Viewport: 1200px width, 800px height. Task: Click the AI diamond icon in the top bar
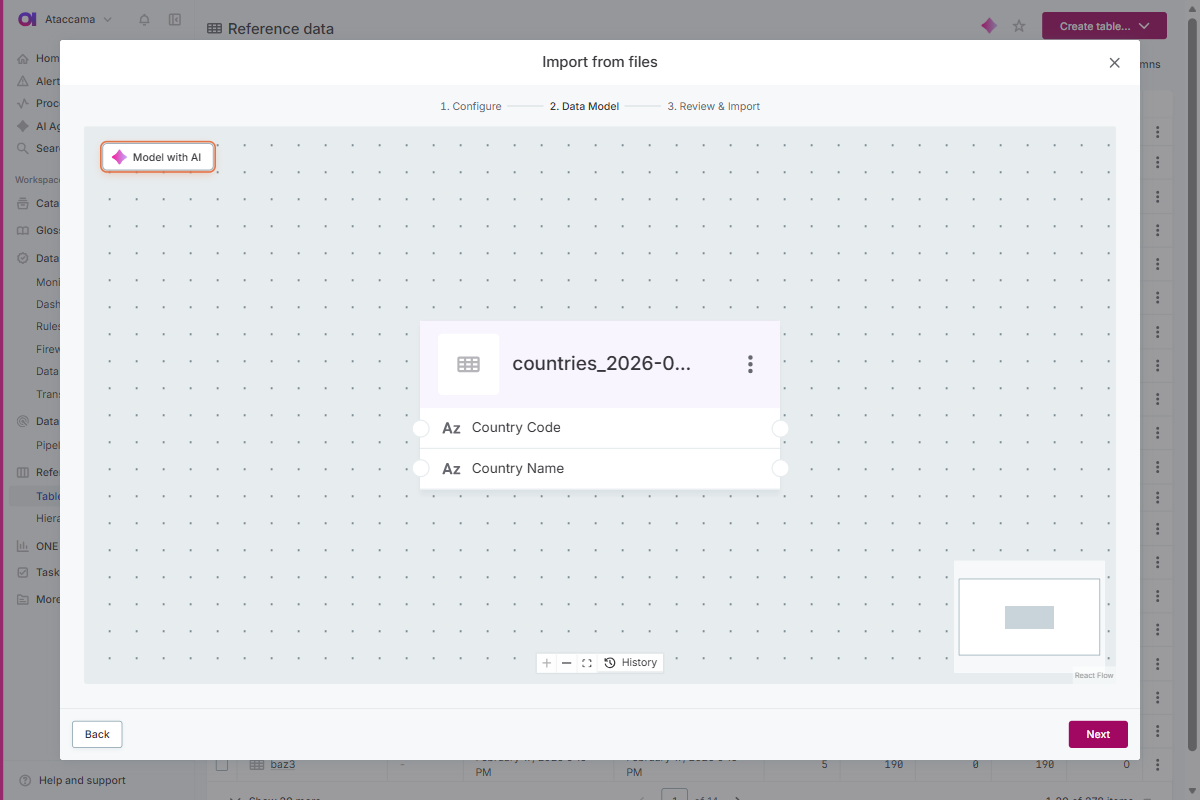click(x=988, y=26)
